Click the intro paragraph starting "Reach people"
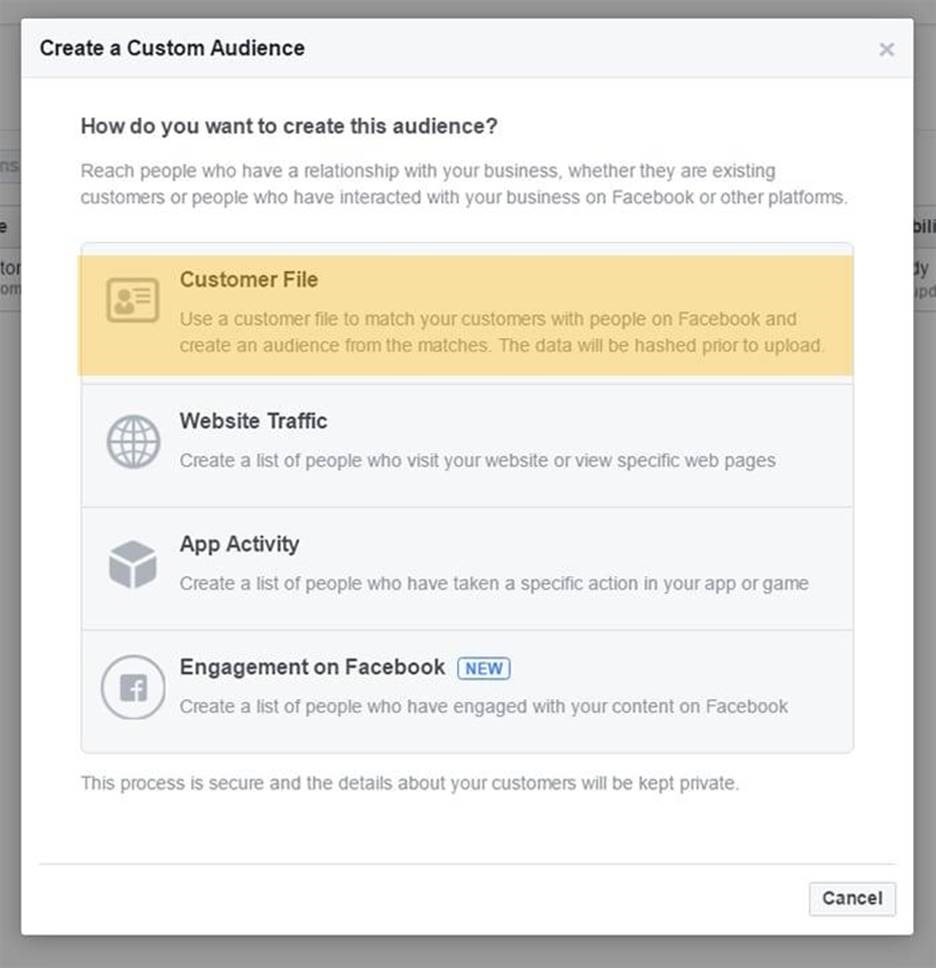 (464, 184)
